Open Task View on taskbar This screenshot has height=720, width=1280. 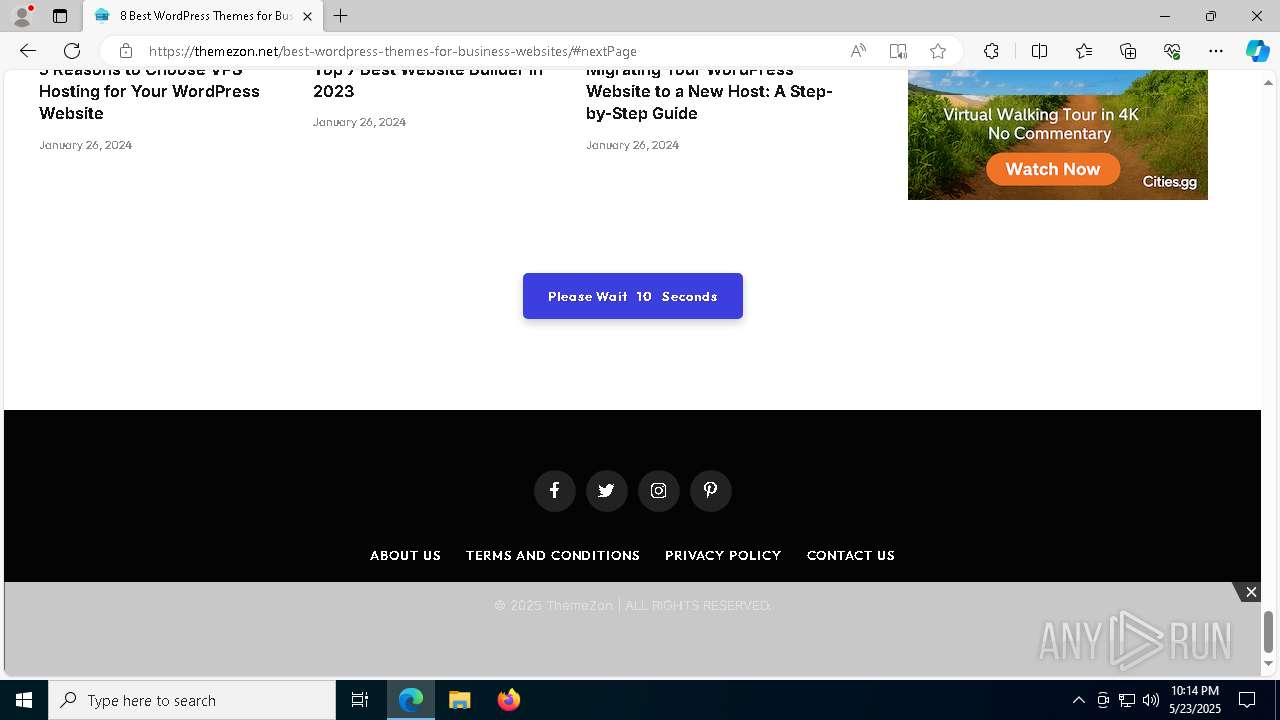coord(360,700)
